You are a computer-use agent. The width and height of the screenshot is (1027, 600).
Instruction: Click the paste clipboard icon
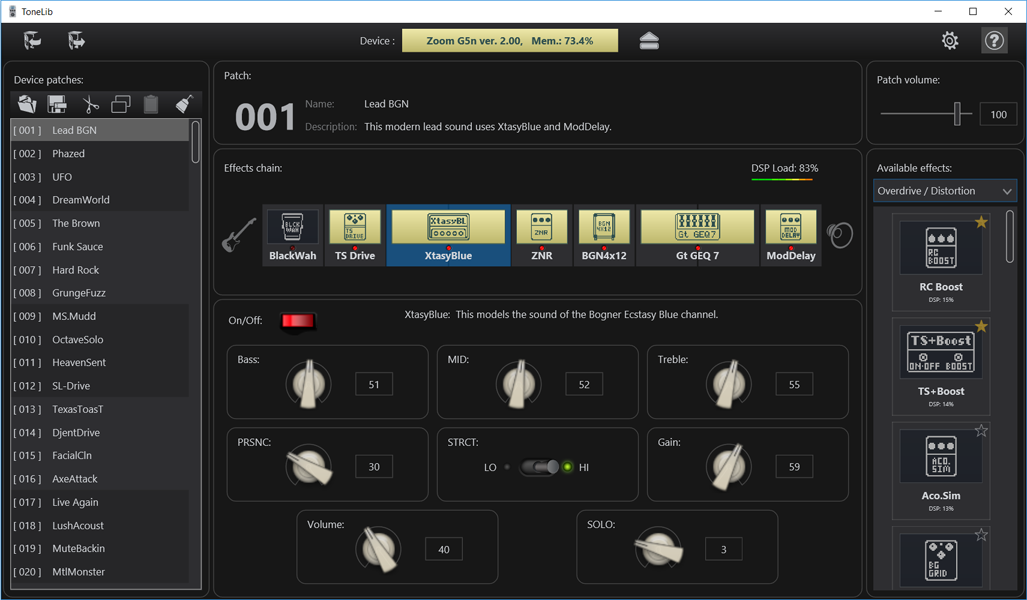pyautogui.click(x=151, y=104)
